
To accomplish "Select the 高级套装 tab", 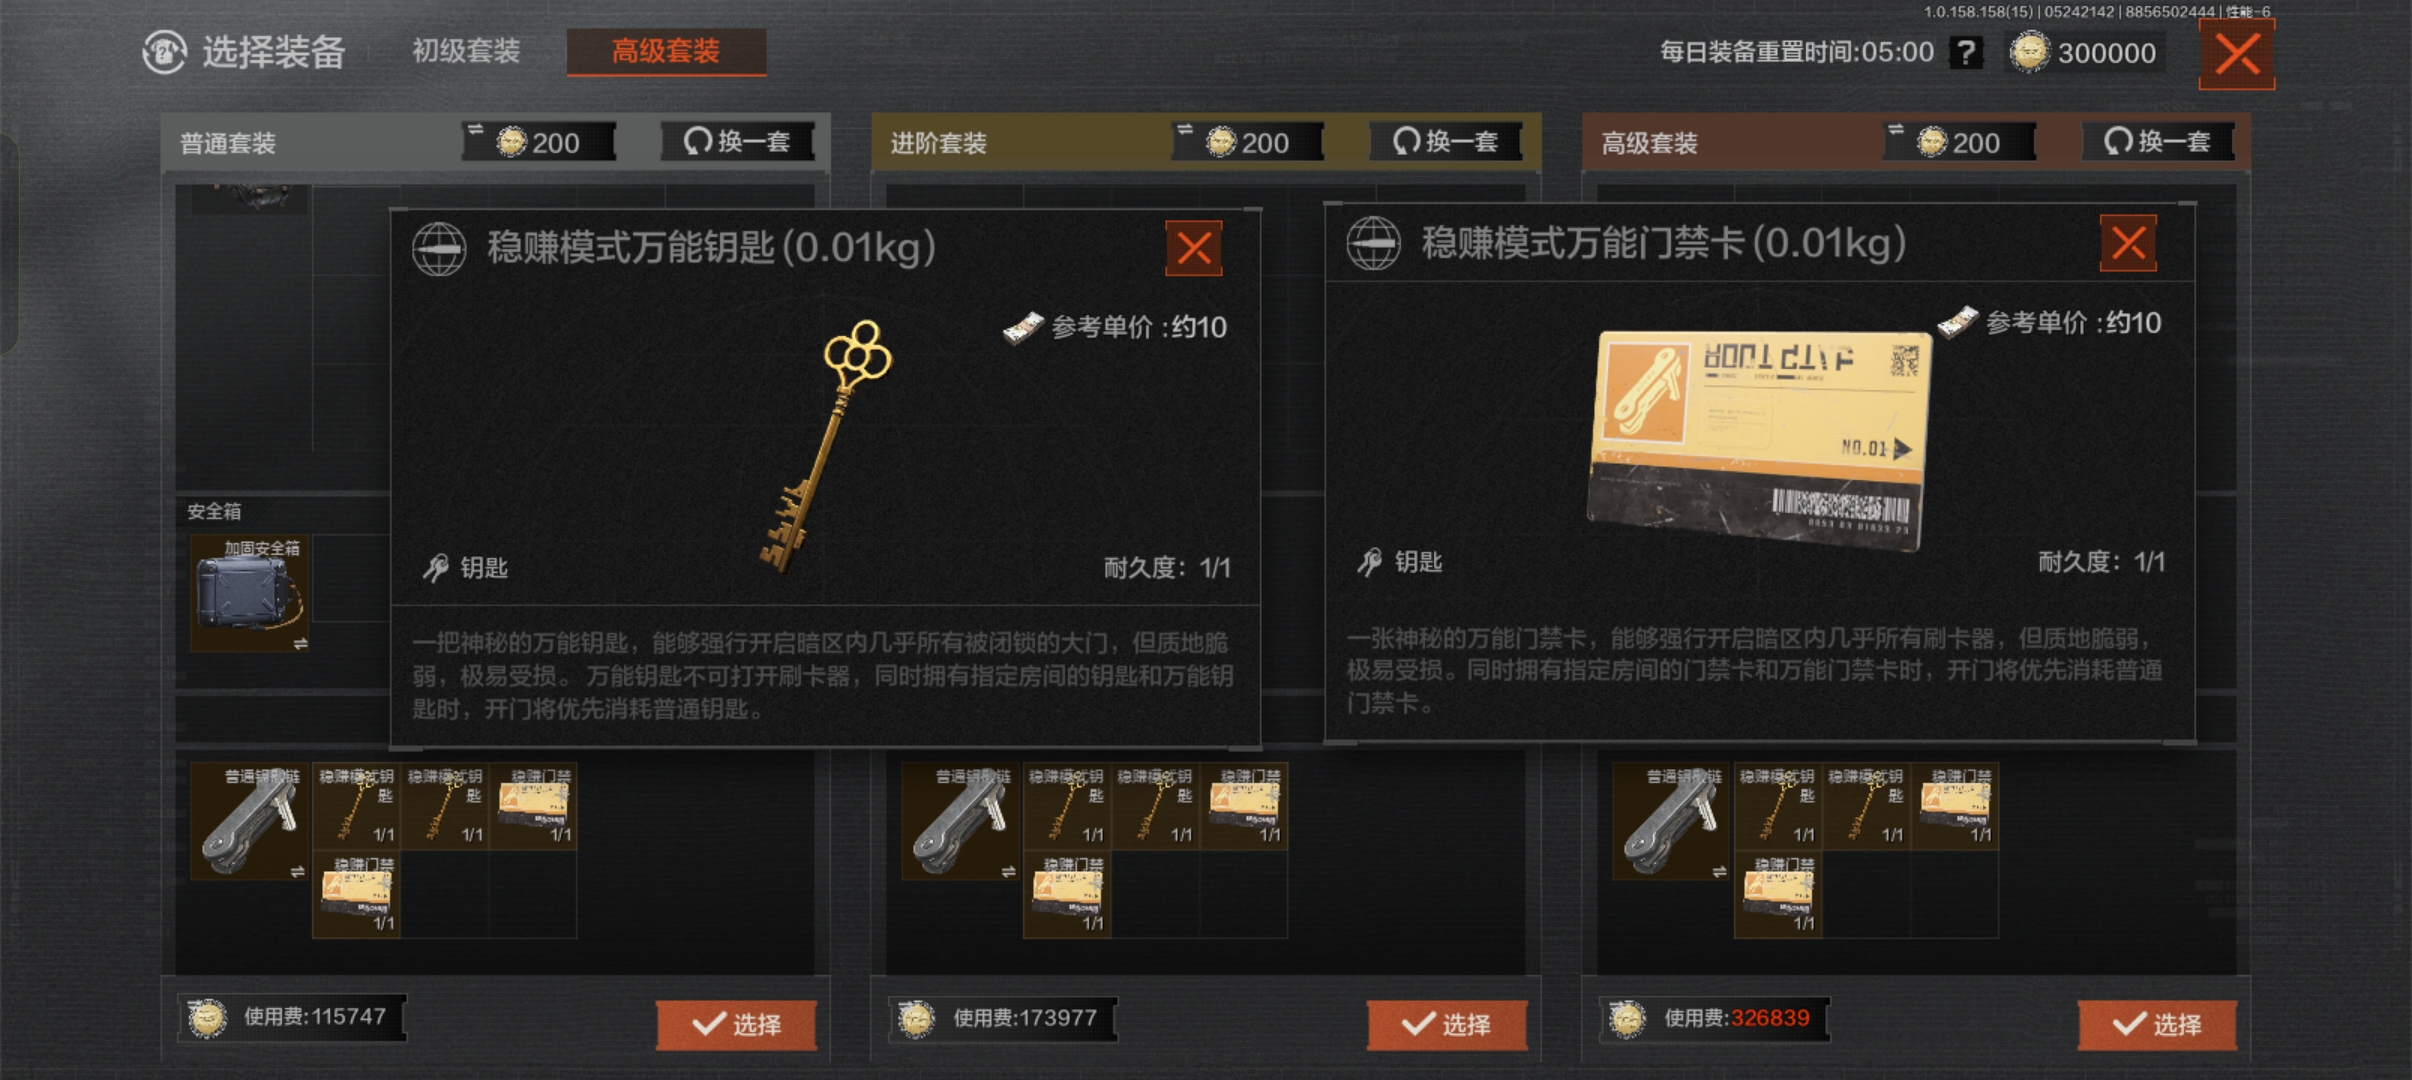I will [666, 51].
